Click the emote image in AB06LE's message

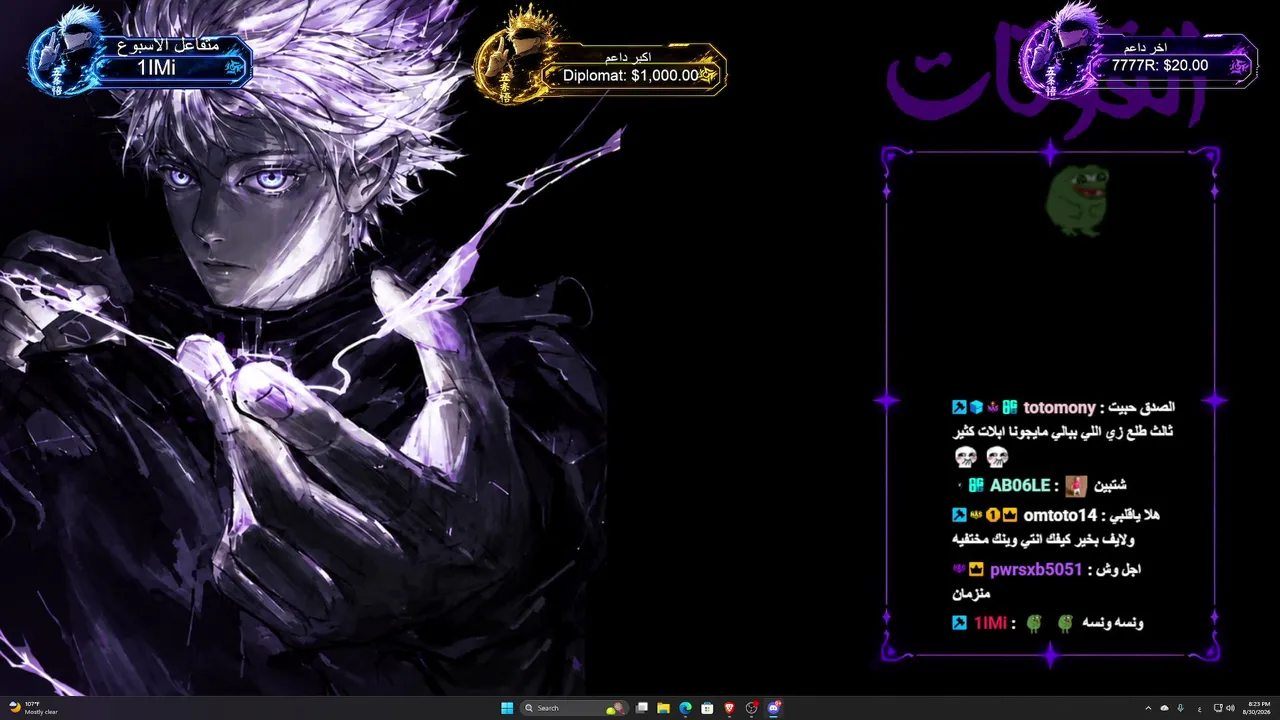click(1076, 486)
